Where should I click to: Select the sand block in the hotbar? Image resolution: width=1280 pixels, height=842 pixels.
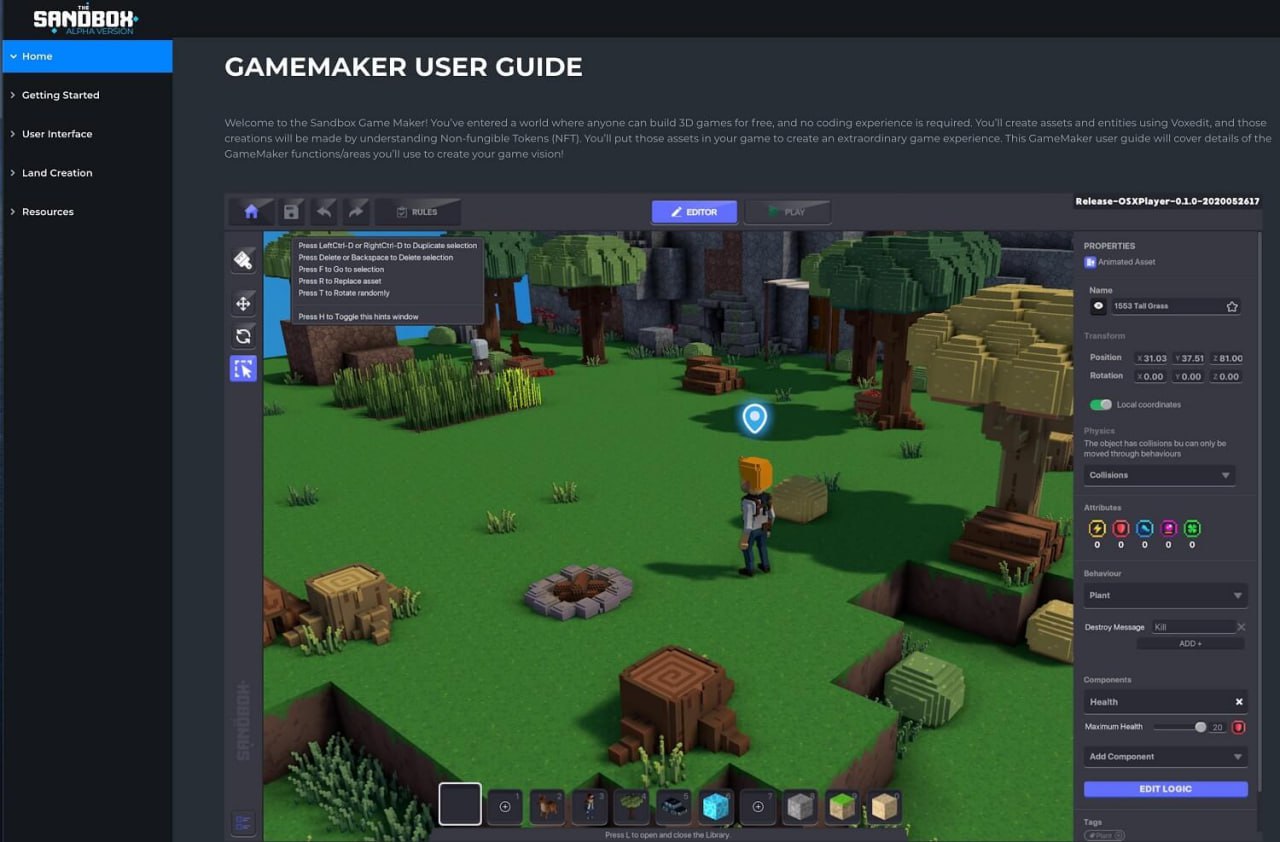pos(884,806)
